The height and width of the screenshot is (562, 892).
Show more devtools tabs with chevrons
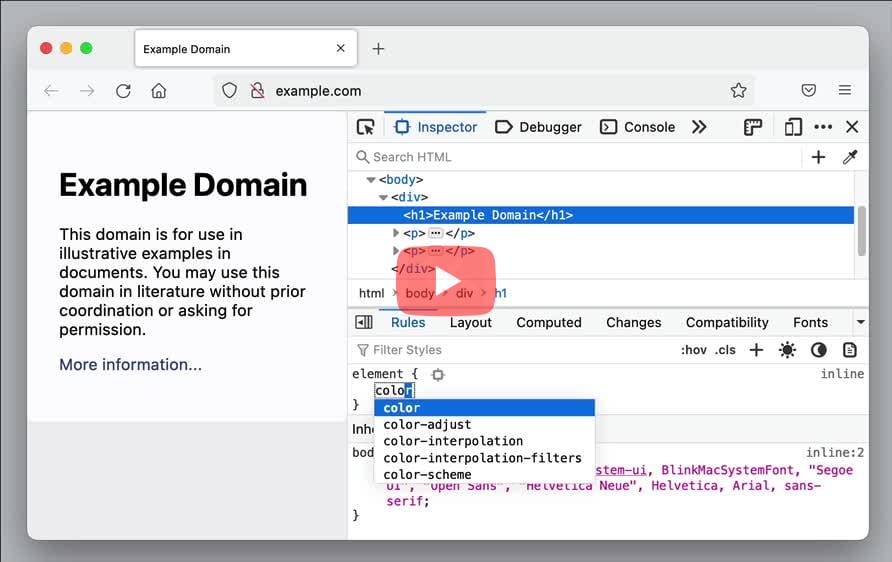tap(699, 127)
